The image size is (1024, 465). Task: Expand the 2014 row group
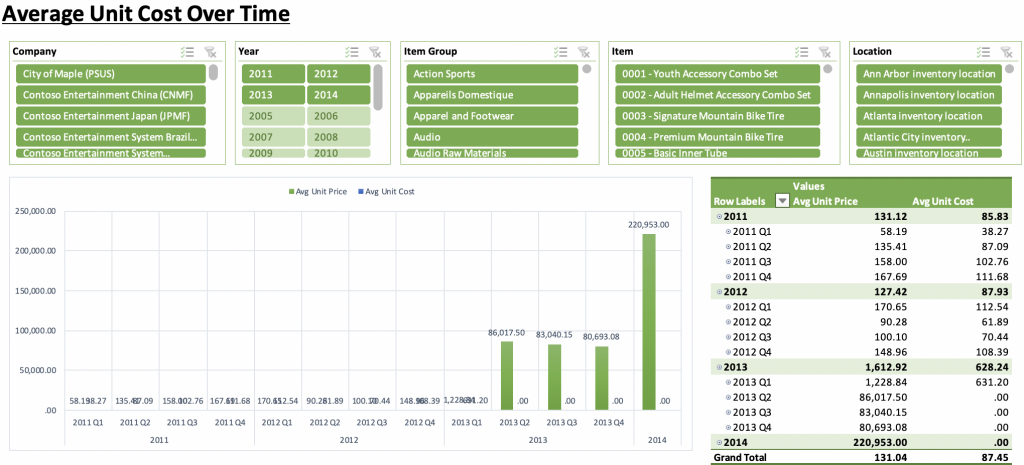718,443
